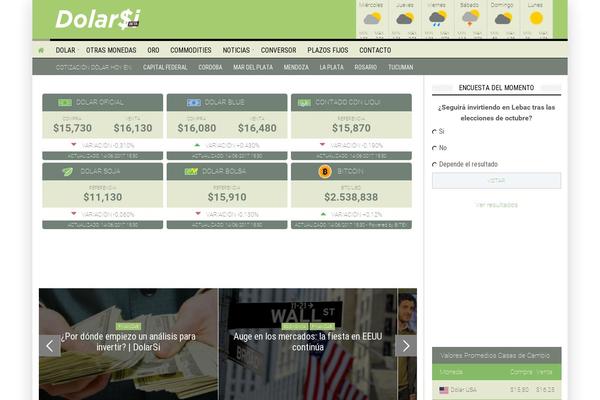
Task: Open the DOLAR SOJA card header
Action: tap(103, 171)
